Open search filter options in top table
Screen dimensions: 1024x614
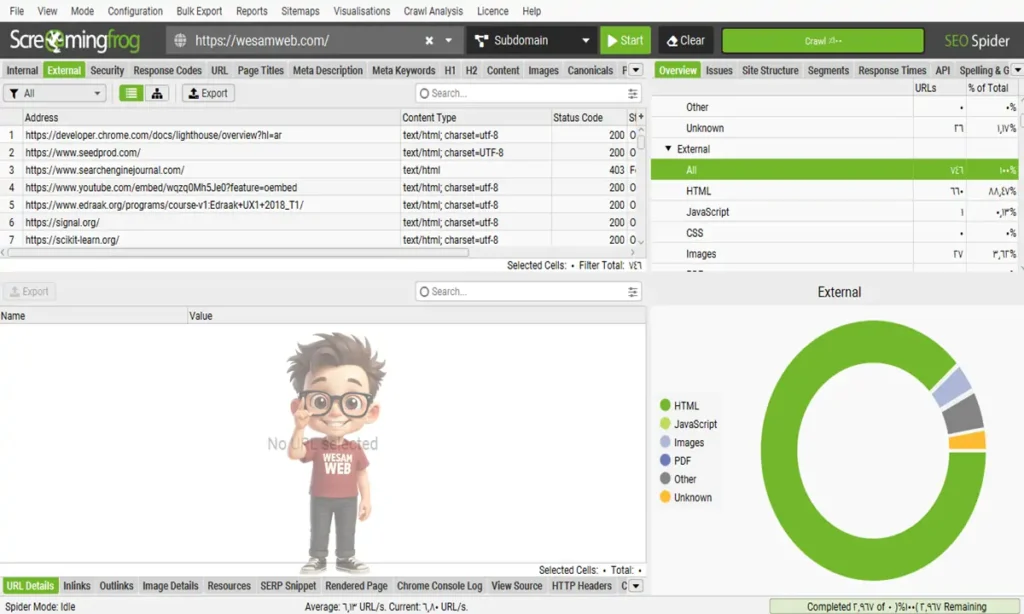pos(633,93)
